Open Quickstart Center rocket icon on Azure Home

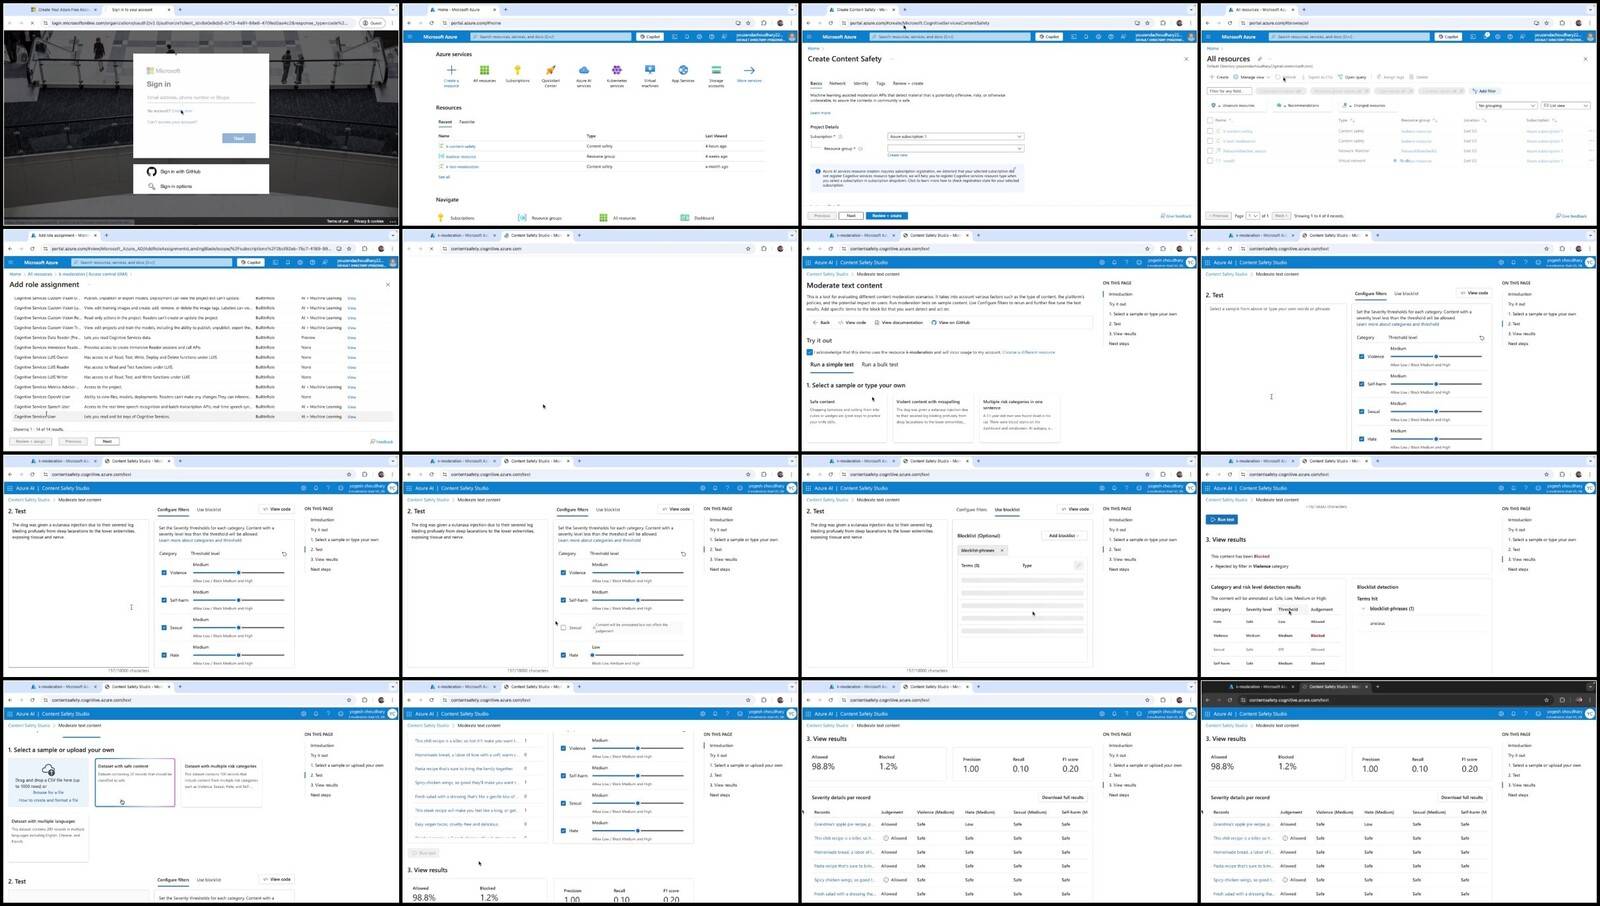550,70
